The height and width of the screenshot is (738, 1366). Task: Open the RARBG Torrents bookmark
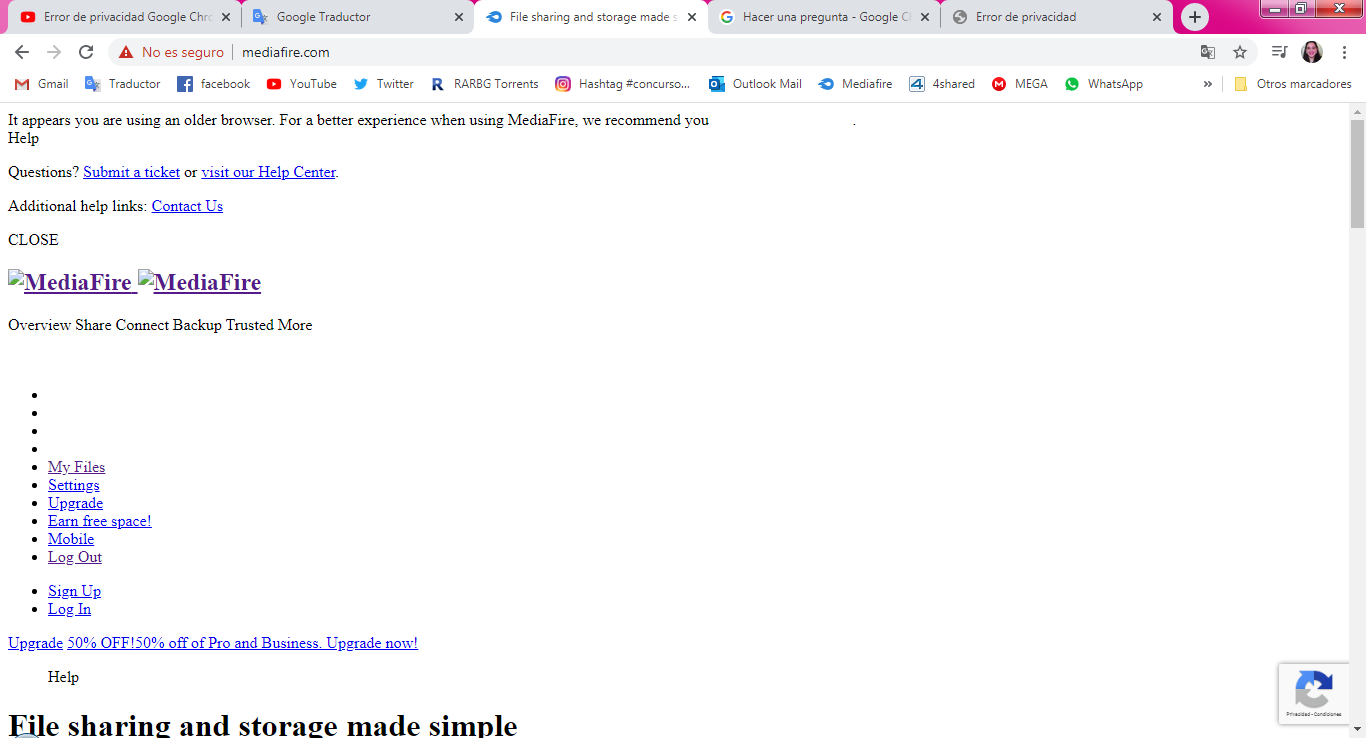[484, 84]
